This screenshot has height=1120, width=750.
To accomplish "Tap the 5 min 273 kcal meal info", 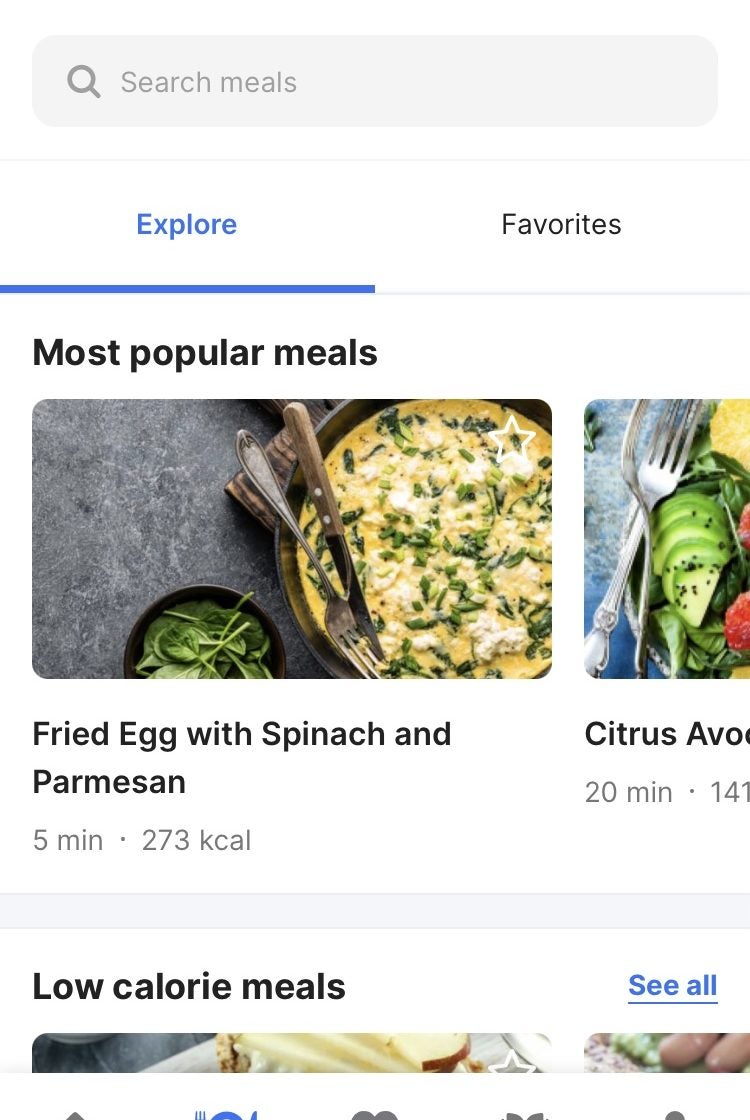I will tap(141, 840).
